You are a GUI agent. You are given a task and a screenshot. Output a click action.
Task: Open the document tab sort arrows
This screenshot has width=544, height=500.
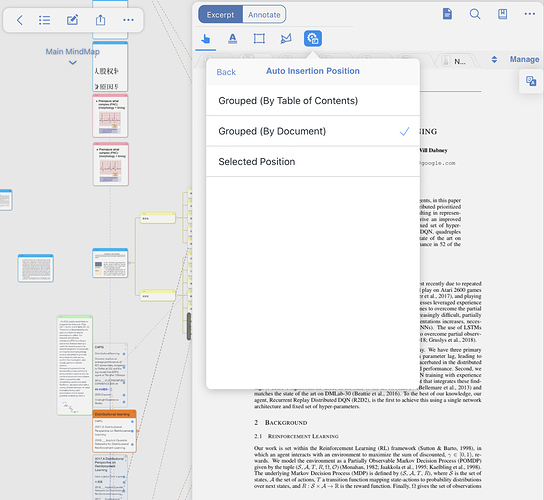click(494, 60)
